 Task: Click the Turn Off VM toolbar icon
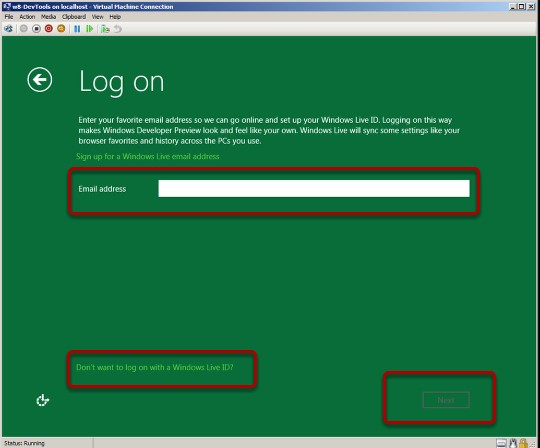tap(36, 29)
